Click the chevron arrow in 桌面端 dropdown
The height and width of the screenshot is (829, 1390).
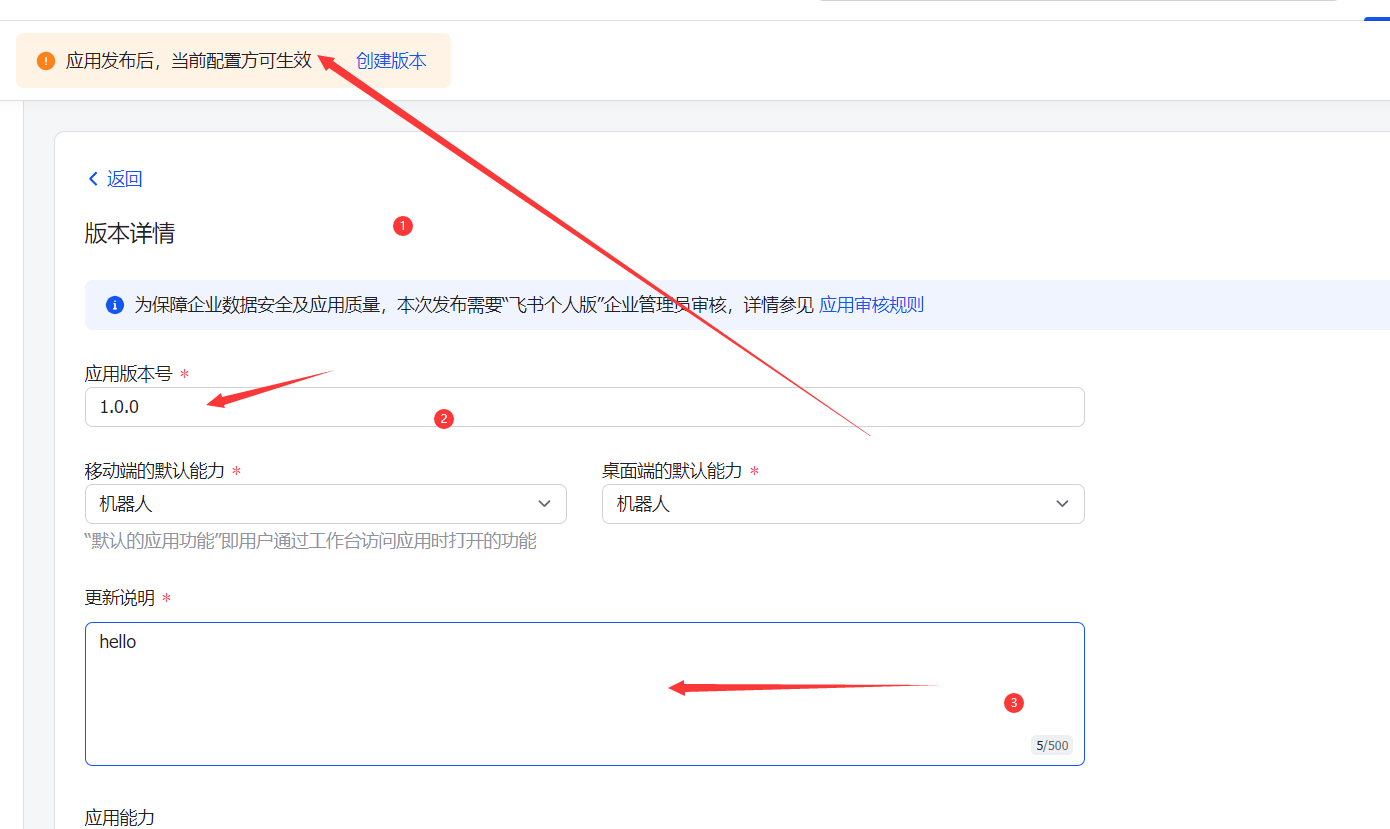point(1062,504)
